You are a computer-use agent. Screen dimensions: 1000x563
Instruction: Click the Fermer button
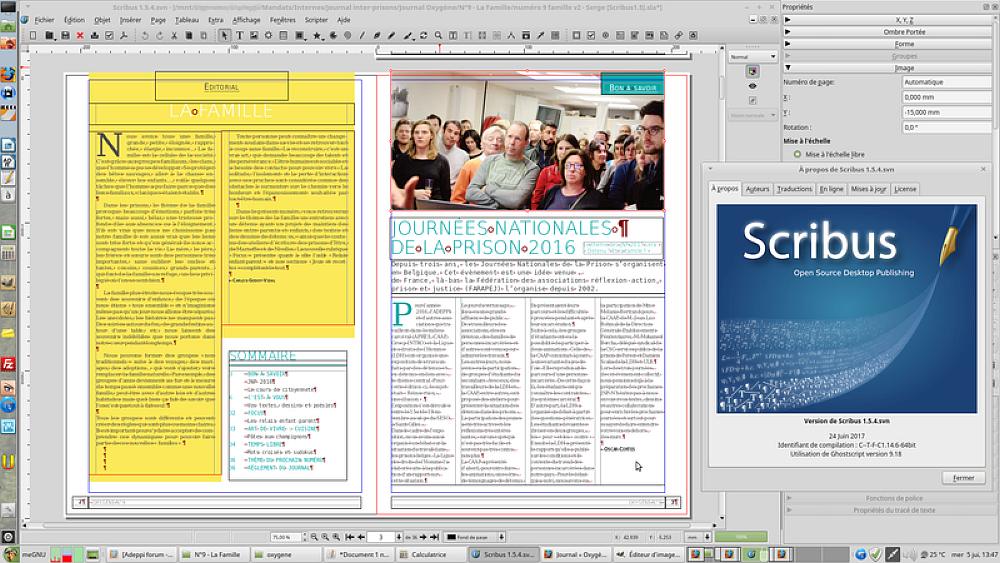pyautogui.click(x=963, y=478)
